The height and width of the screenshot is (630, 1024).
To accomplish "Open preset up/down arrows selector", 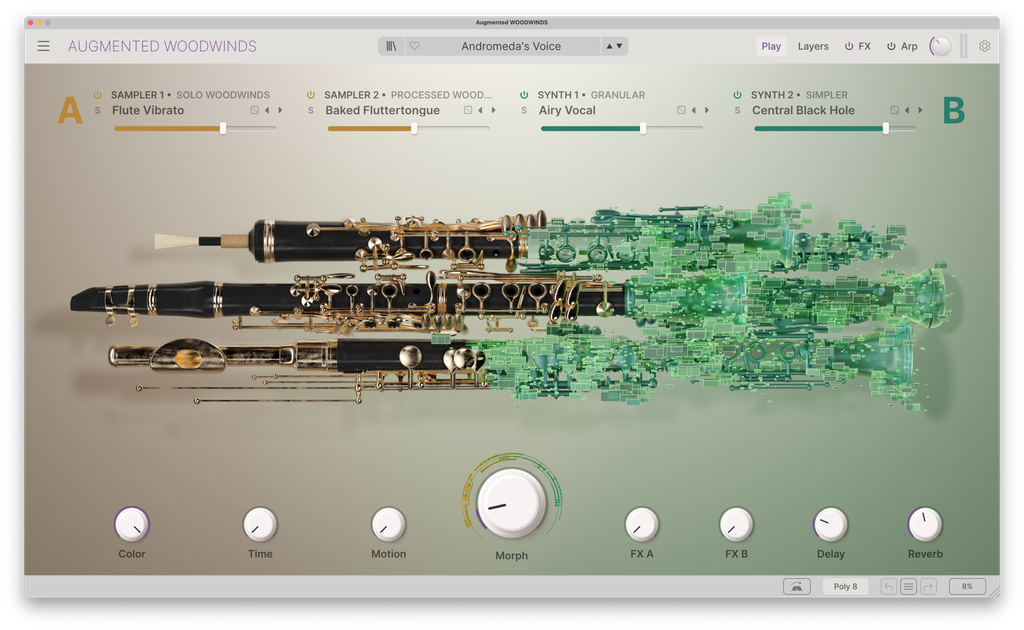I will pos(614,46).
